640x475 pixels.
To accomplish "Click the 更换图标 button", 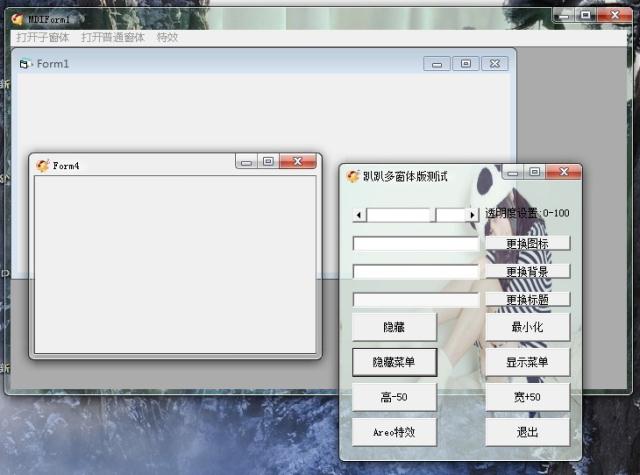I will 527,244.
